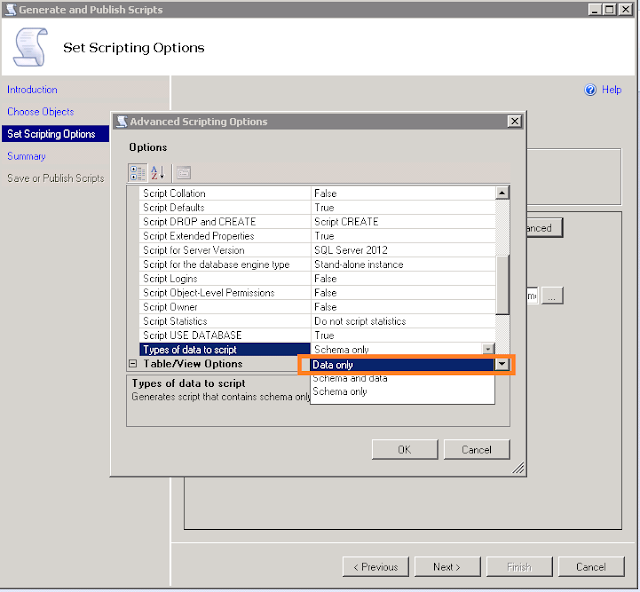
Task: Click Cancel in Advanced Scripting Options
Action: coord(476,450)
